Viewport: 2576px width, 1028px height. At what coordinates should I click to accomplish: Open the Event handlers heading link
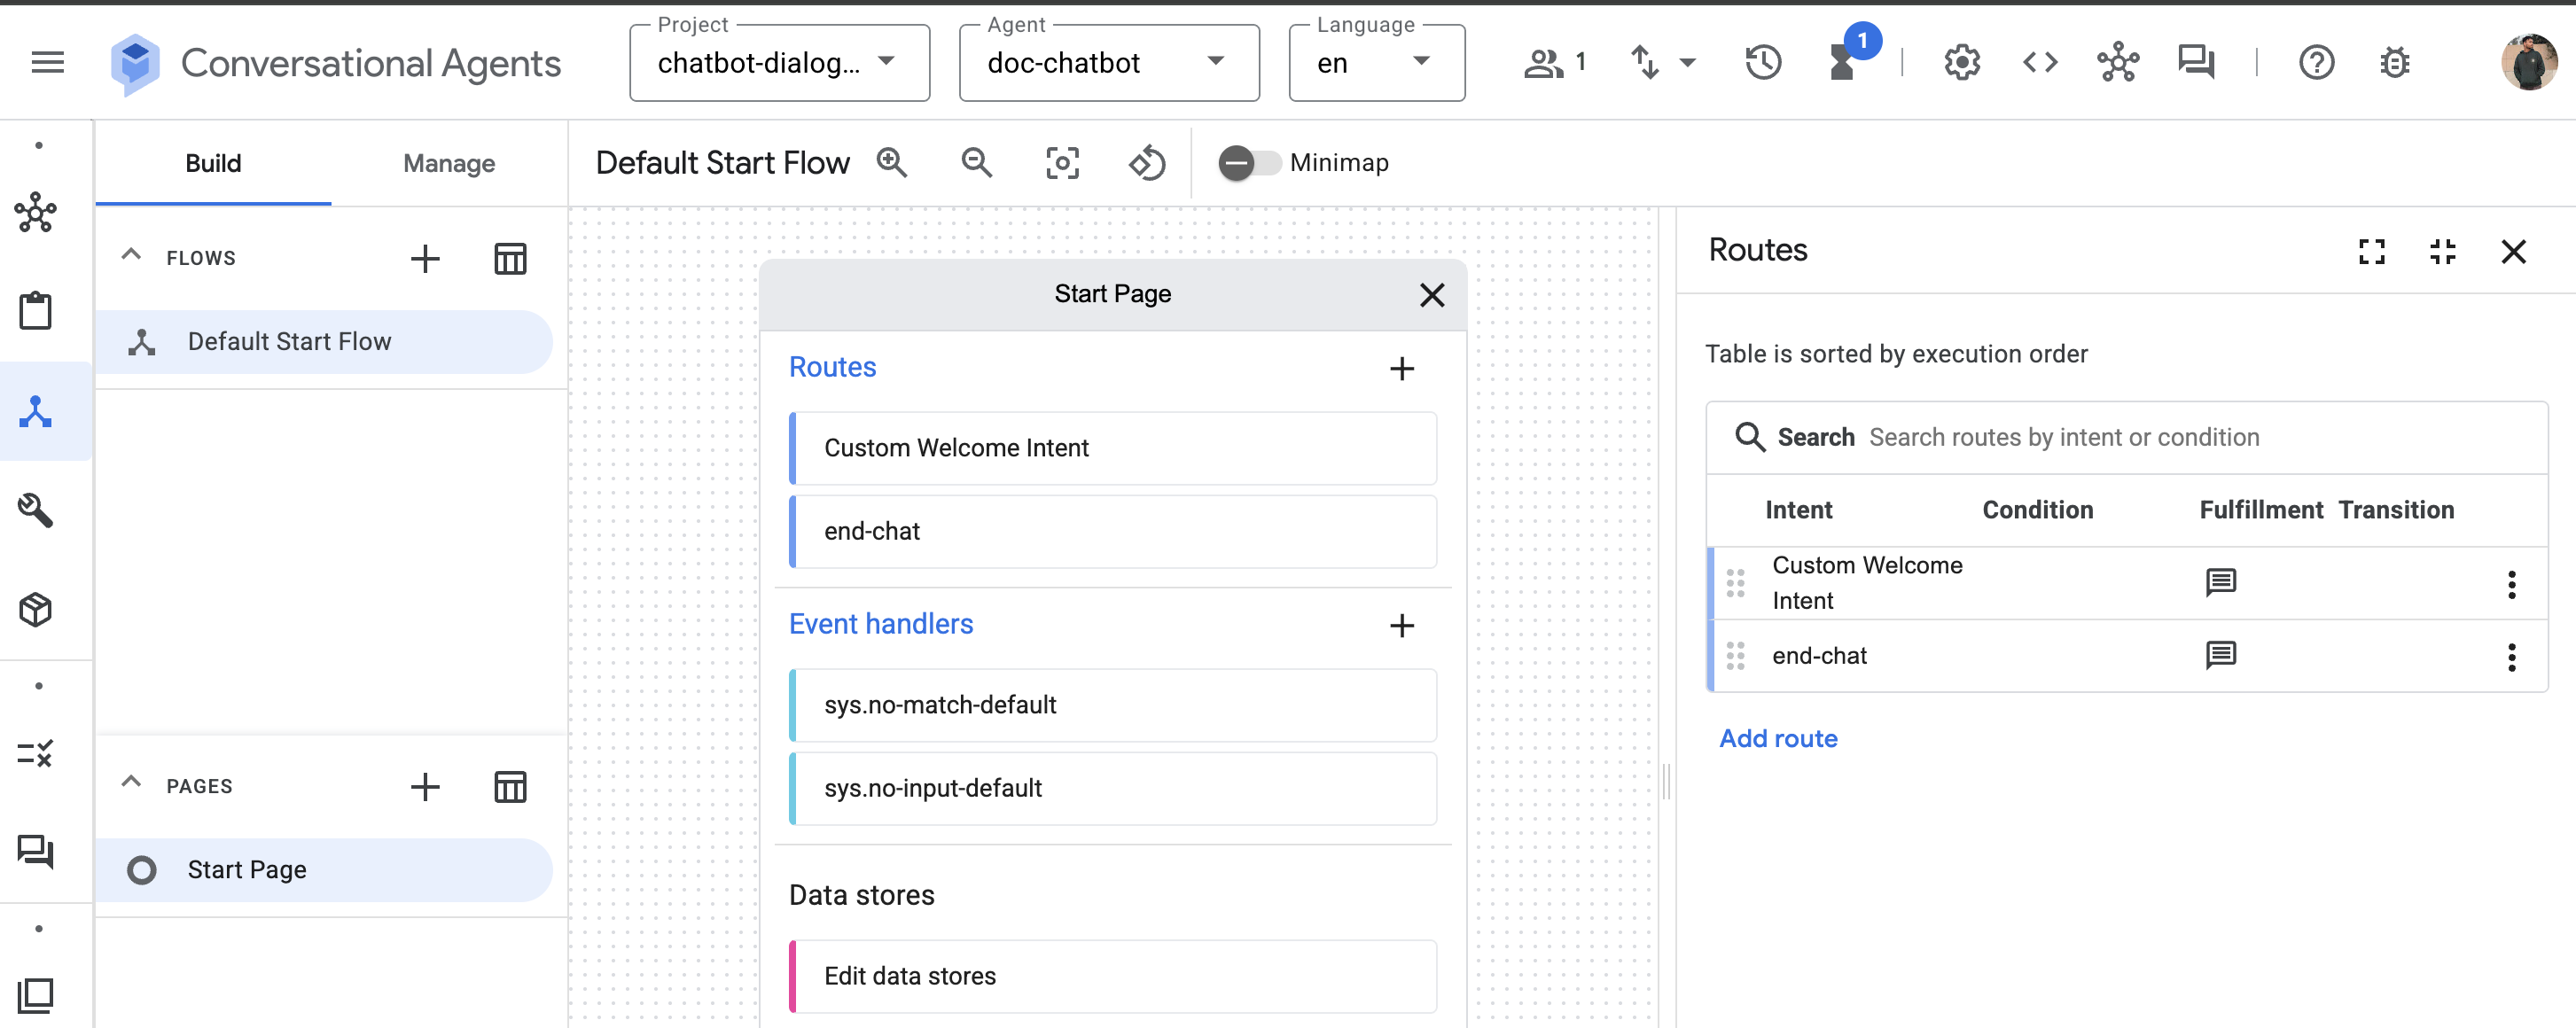click(880, 624)
